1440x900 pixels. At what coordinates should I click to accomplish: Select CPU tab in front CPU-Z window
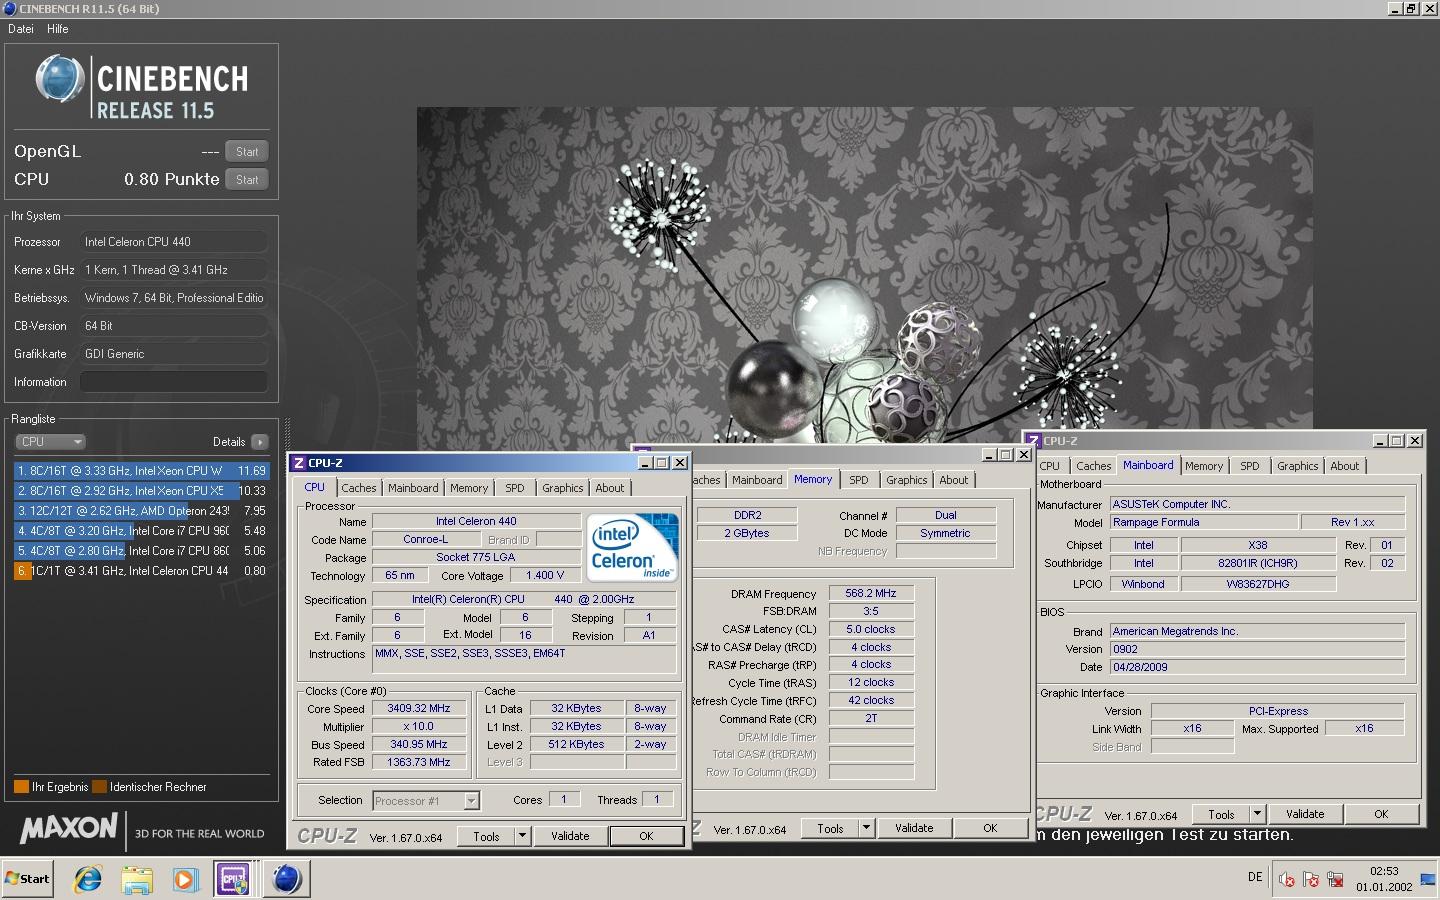tap(315, 487)
